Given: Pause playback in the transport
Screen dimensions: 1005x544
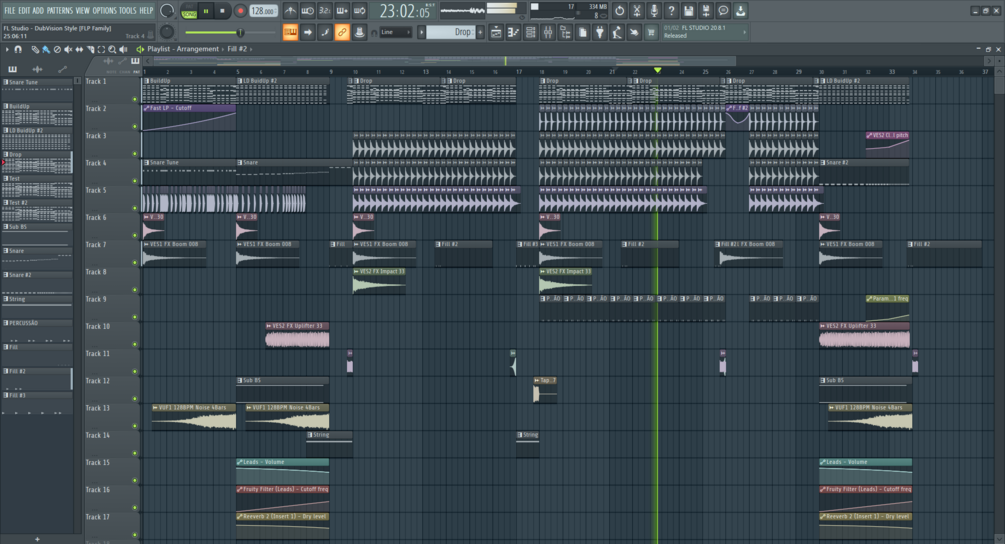Looking at the screenshot, I should [x=206, y=11].
